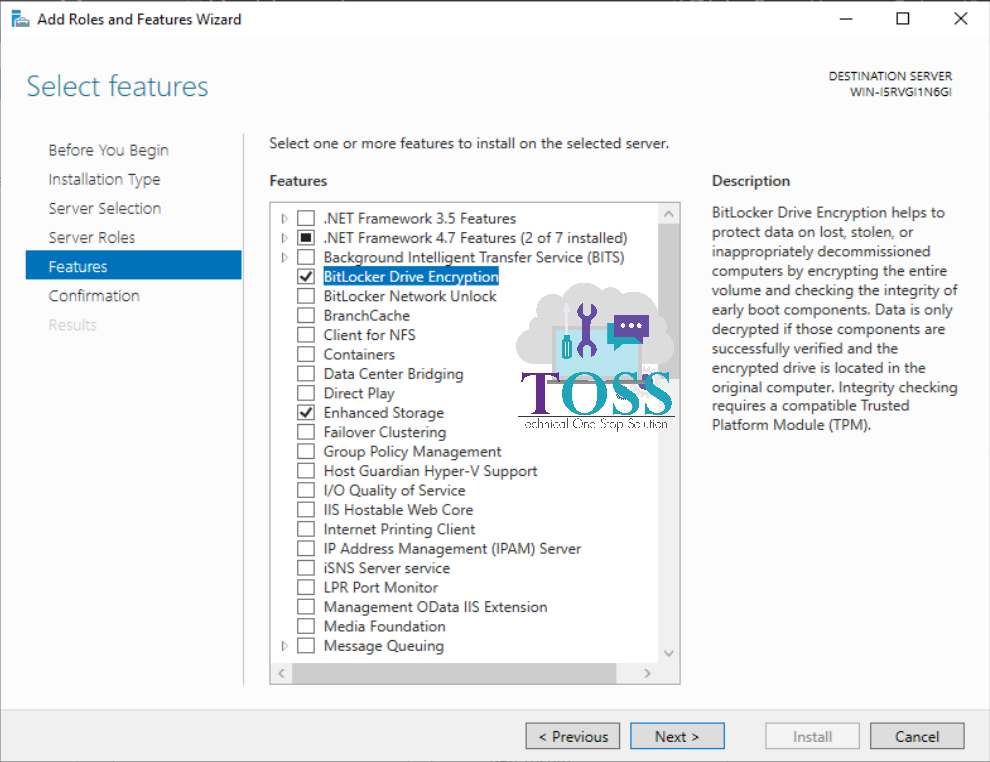Enable the BitLocker Network Unlock feature

coord(306,296)
